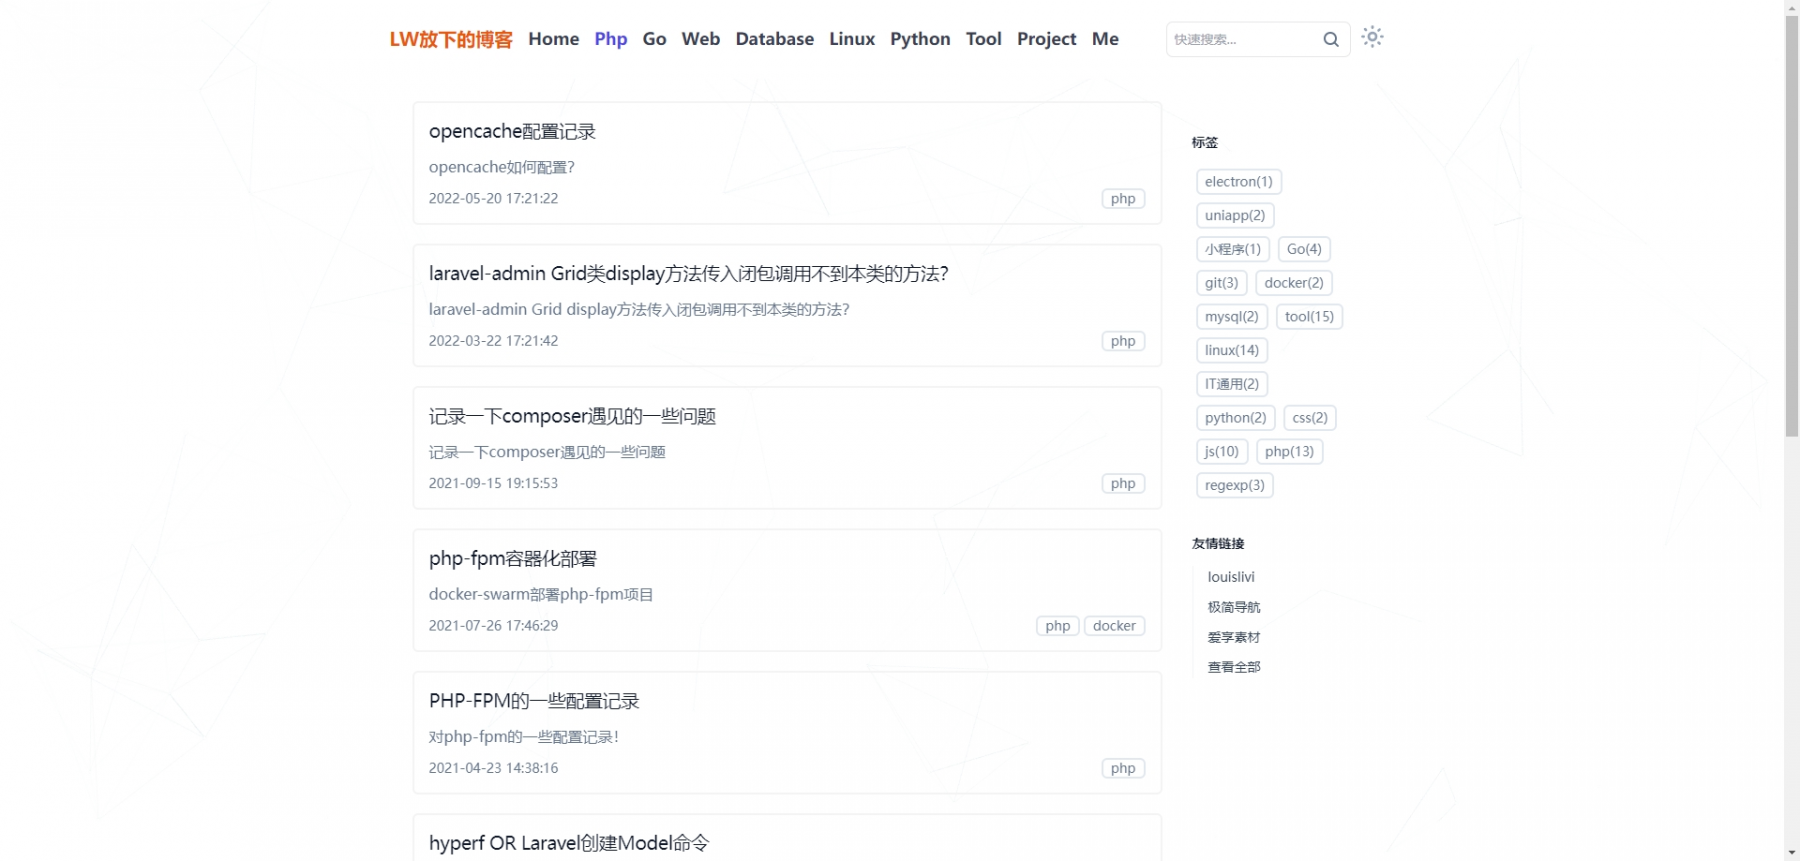Open laravel-admin Grid类display article title
This screenshot has height=861, width=1800.
point(688,274)
